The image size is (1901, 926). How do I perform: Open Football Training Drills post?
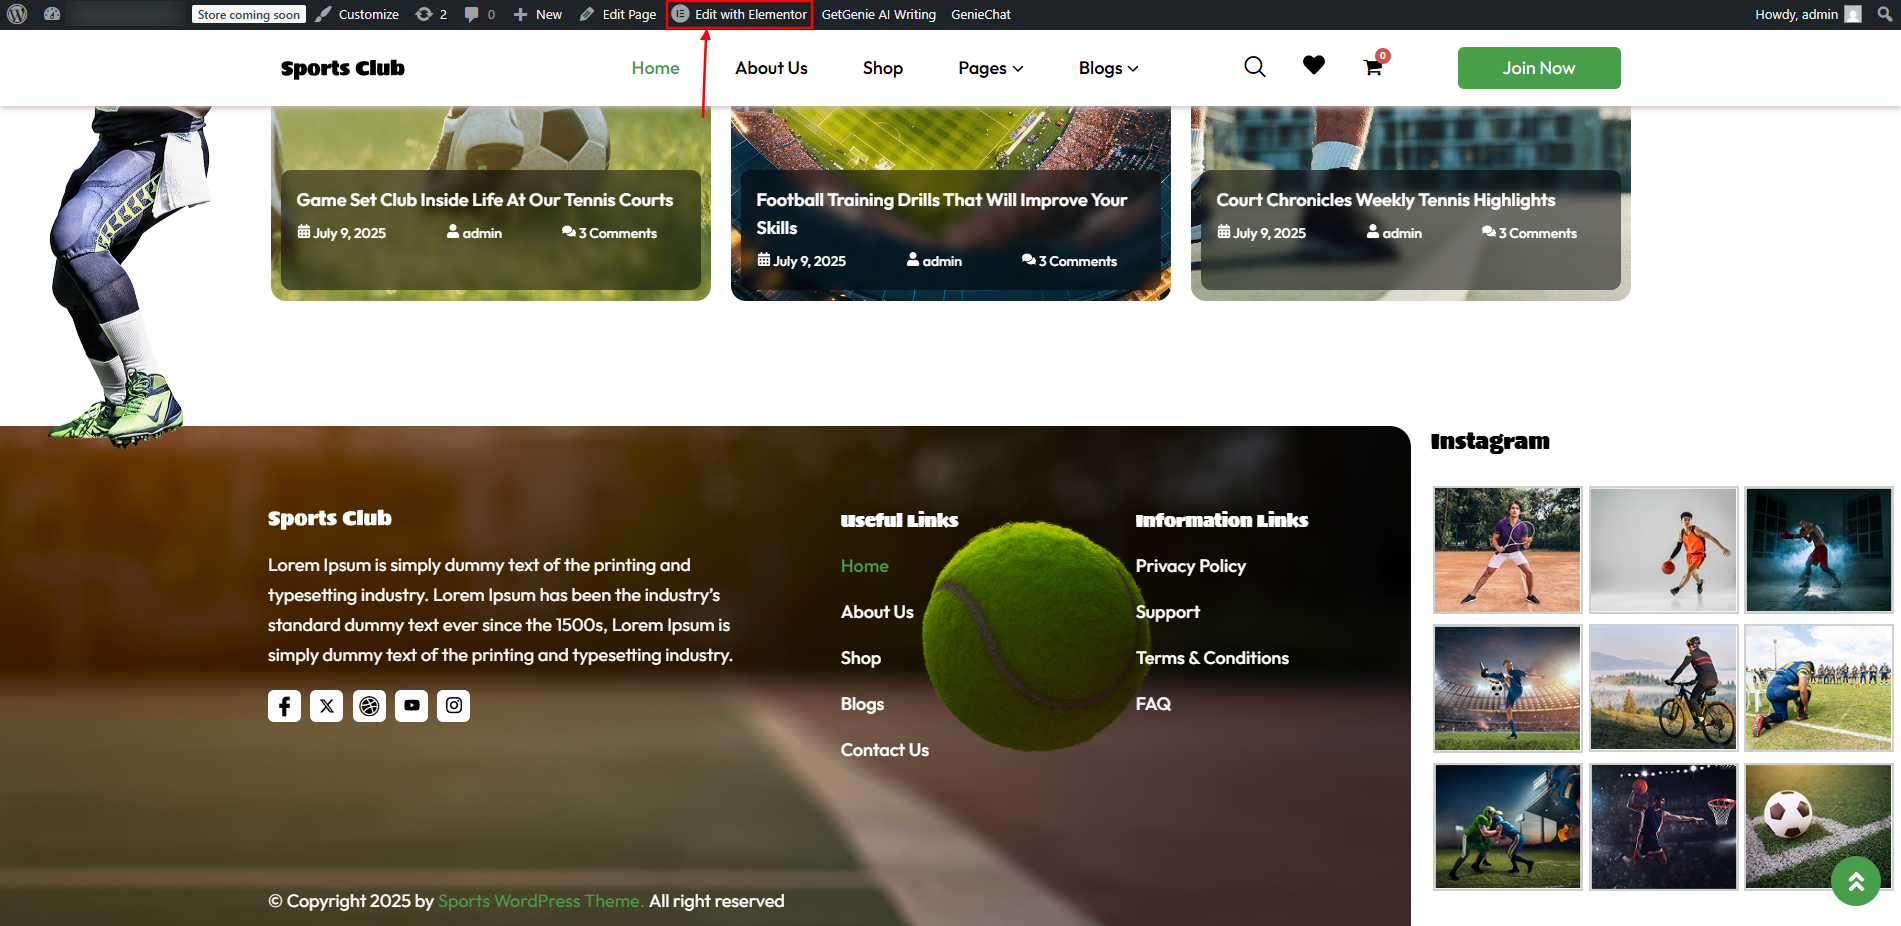pos(942,214)
